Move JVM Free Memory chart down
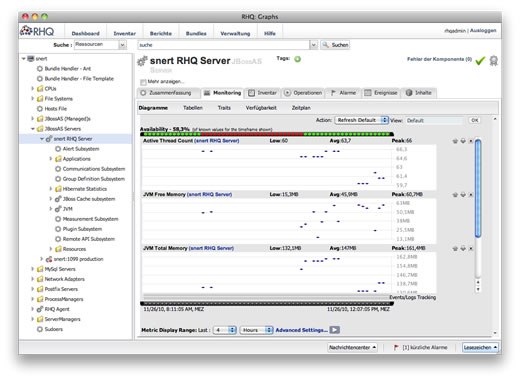Viewport: 520px width, 380px height. tap(463, 195)
